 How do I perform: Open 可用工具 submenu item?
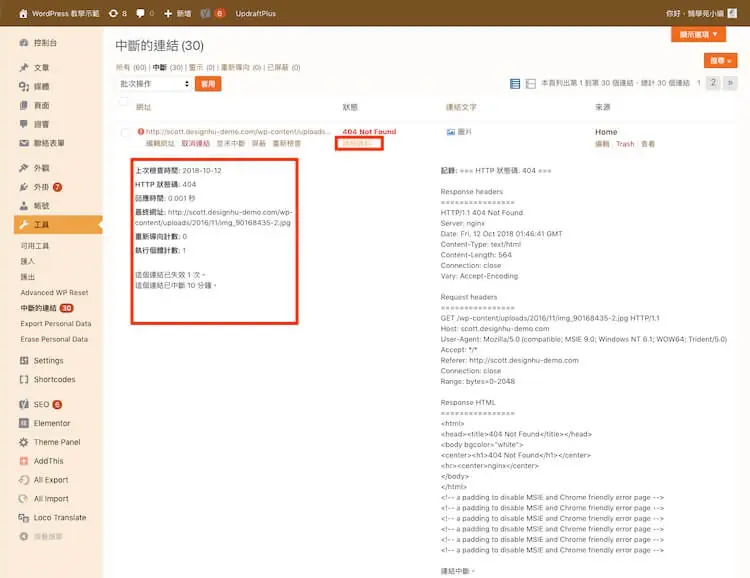point(34,245)
